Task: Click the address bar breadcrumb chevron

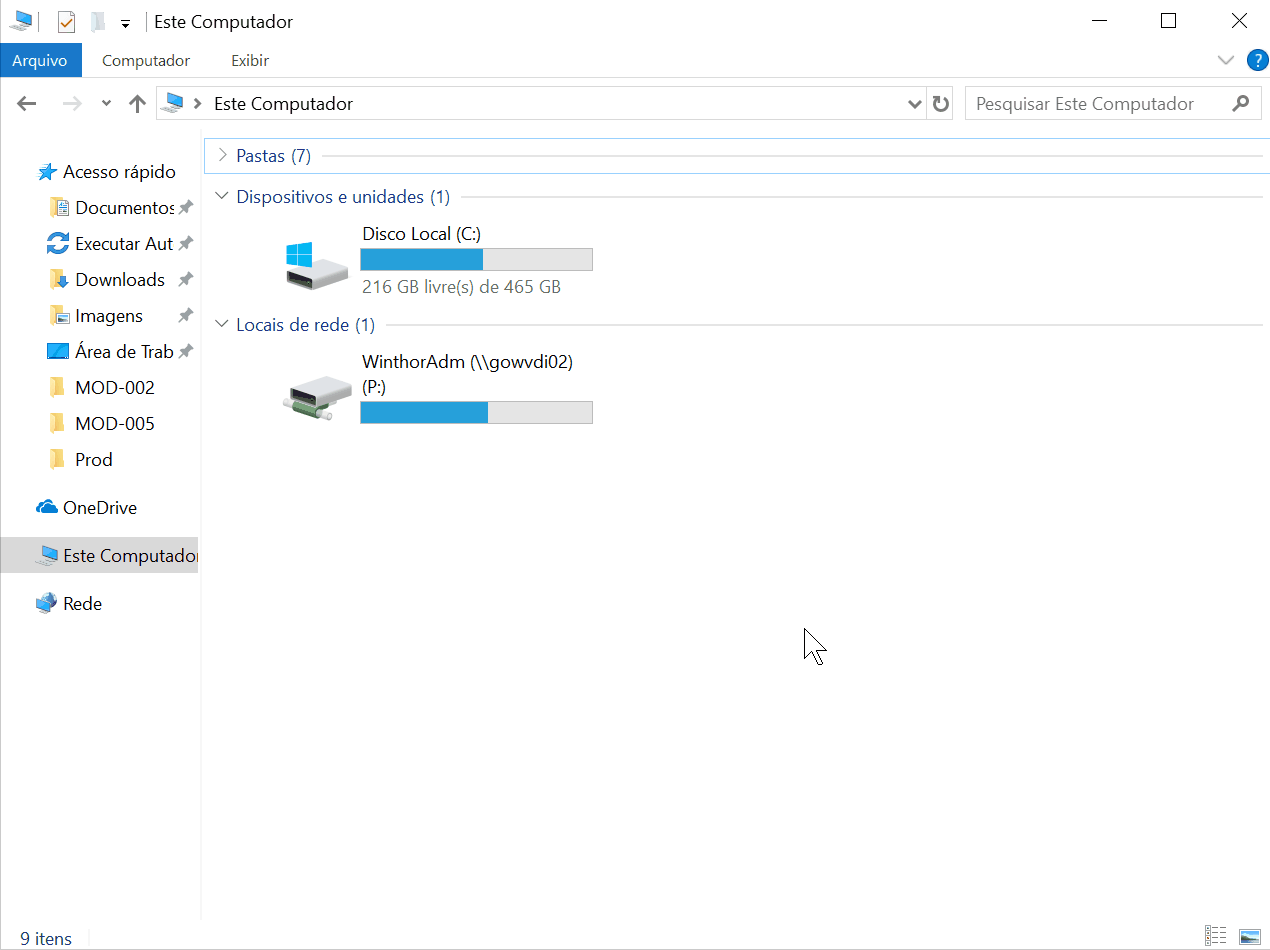Action: [199, 104]
